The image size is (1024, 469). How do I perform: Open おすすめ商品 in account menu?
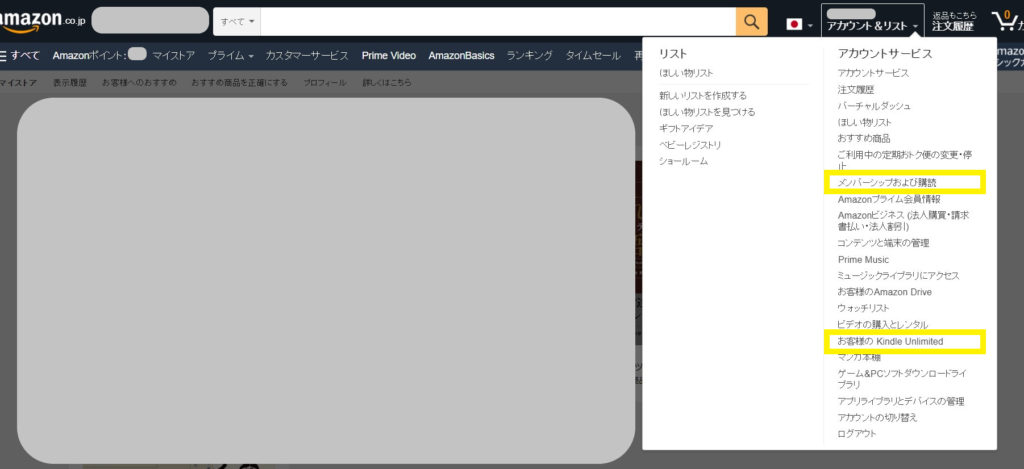point(864,138)
